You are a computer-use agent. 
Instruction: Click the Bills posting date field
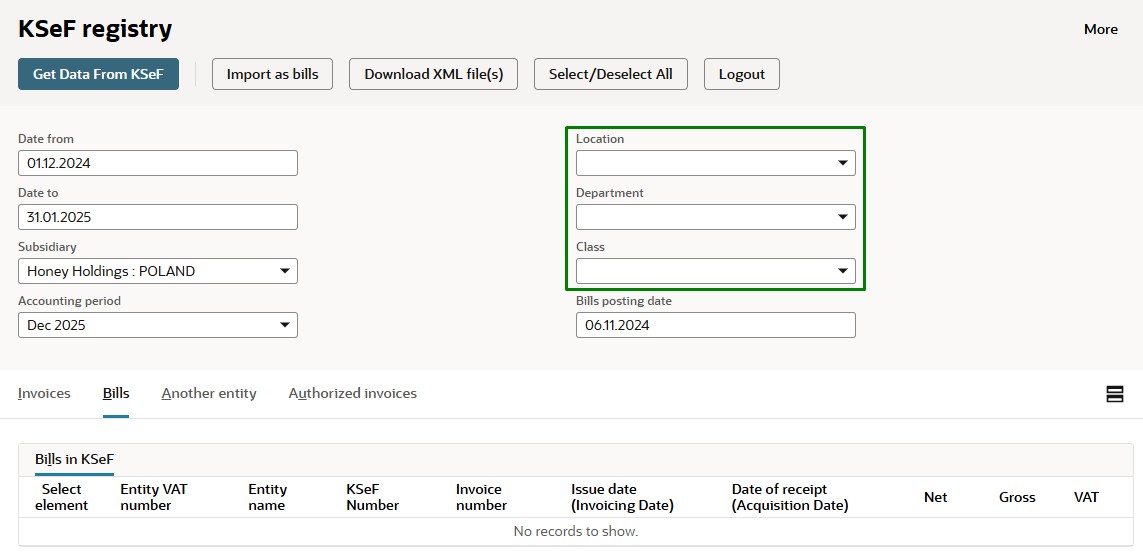tap(715, 325)
